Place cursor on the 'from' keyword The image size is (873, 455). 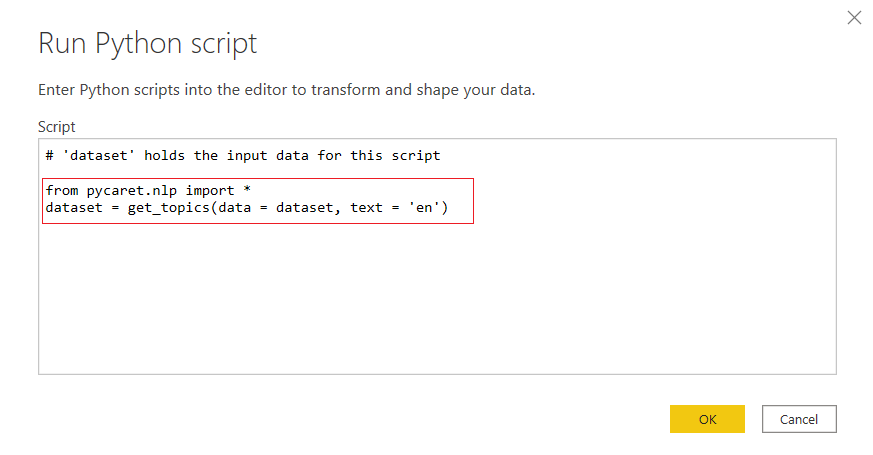[62, 190]
